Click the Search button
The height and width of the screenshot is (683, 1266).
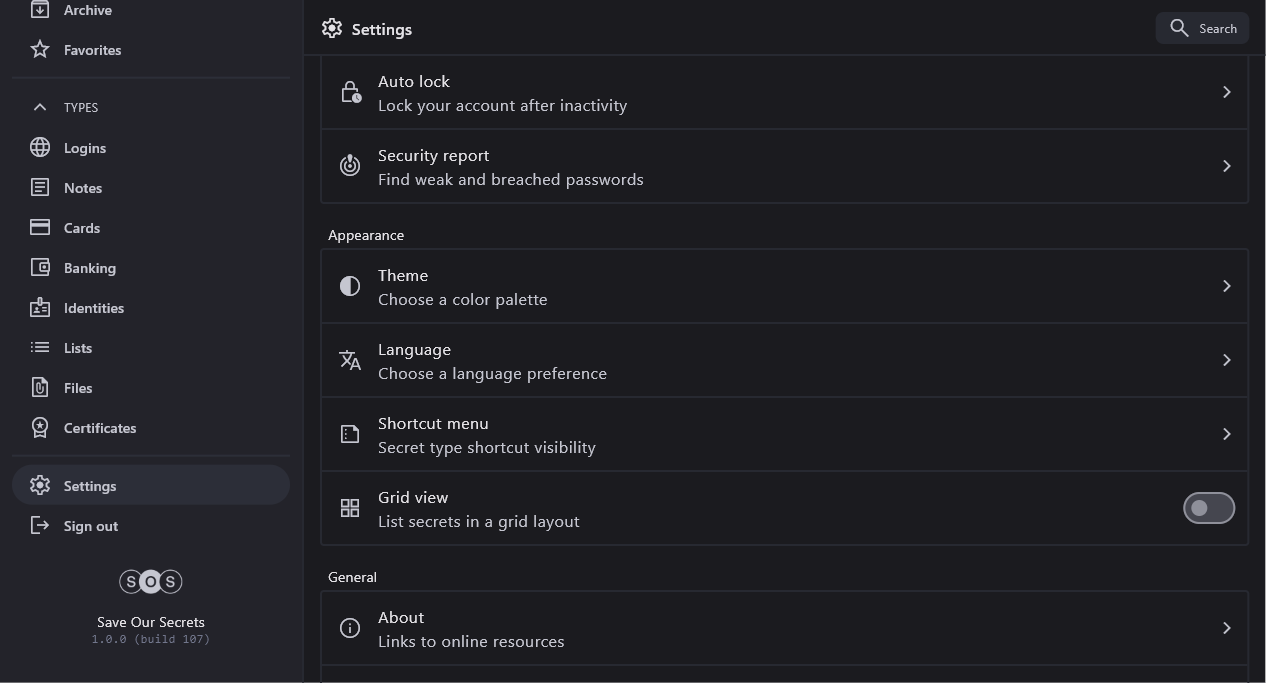click(1202, 28)
